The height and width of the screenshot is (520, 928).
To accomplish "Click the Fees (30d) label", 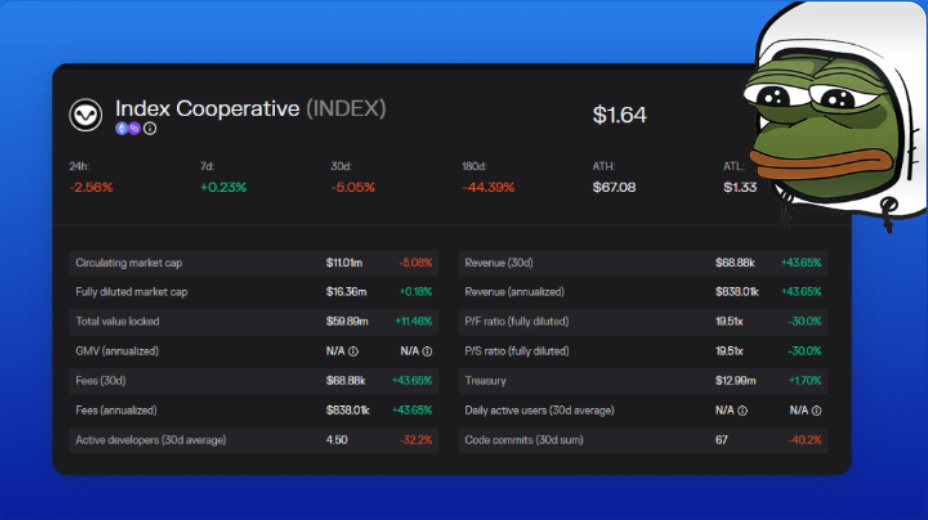I will [x=101, y=381].
